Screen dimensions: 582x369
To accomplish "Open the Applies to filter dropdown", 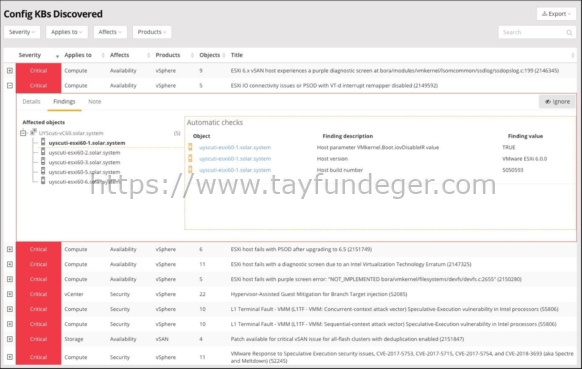I will pos(67,32).
